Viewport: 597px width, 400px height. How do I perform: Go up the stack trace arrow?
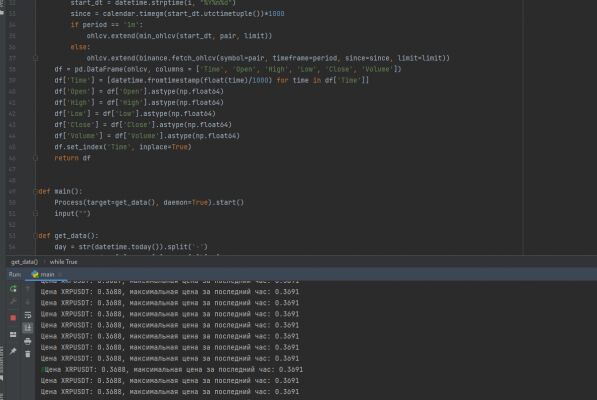tap(28, 289)
